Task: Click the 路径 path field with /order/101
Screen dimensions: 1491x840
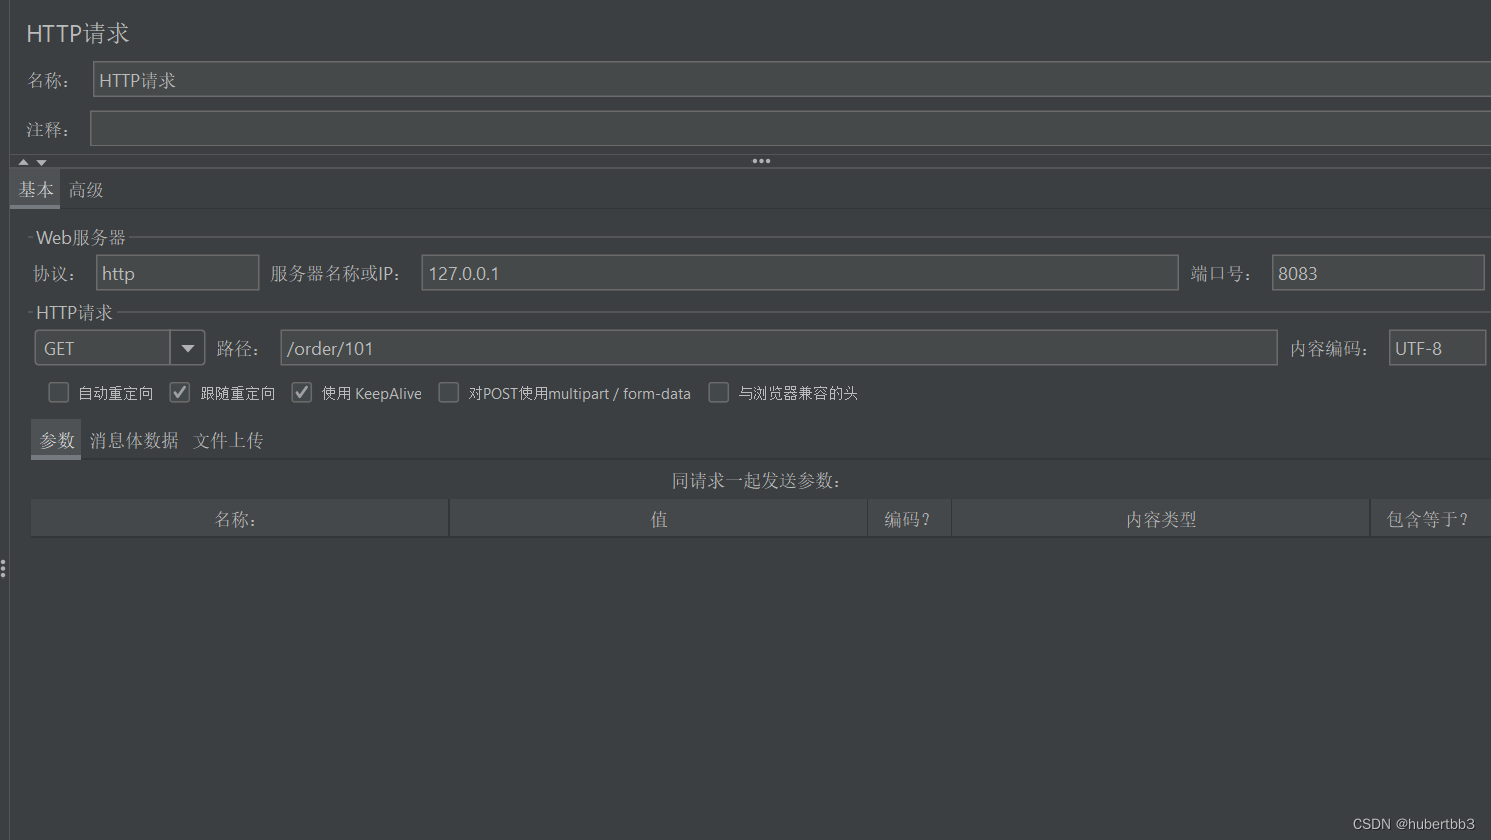Action: [x=779, y=348]
